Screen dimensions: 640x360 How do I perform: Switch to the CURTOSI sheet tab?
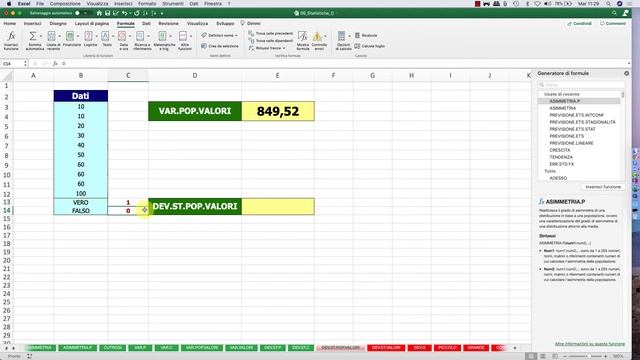pyautogui.click(x=113, y=348)
